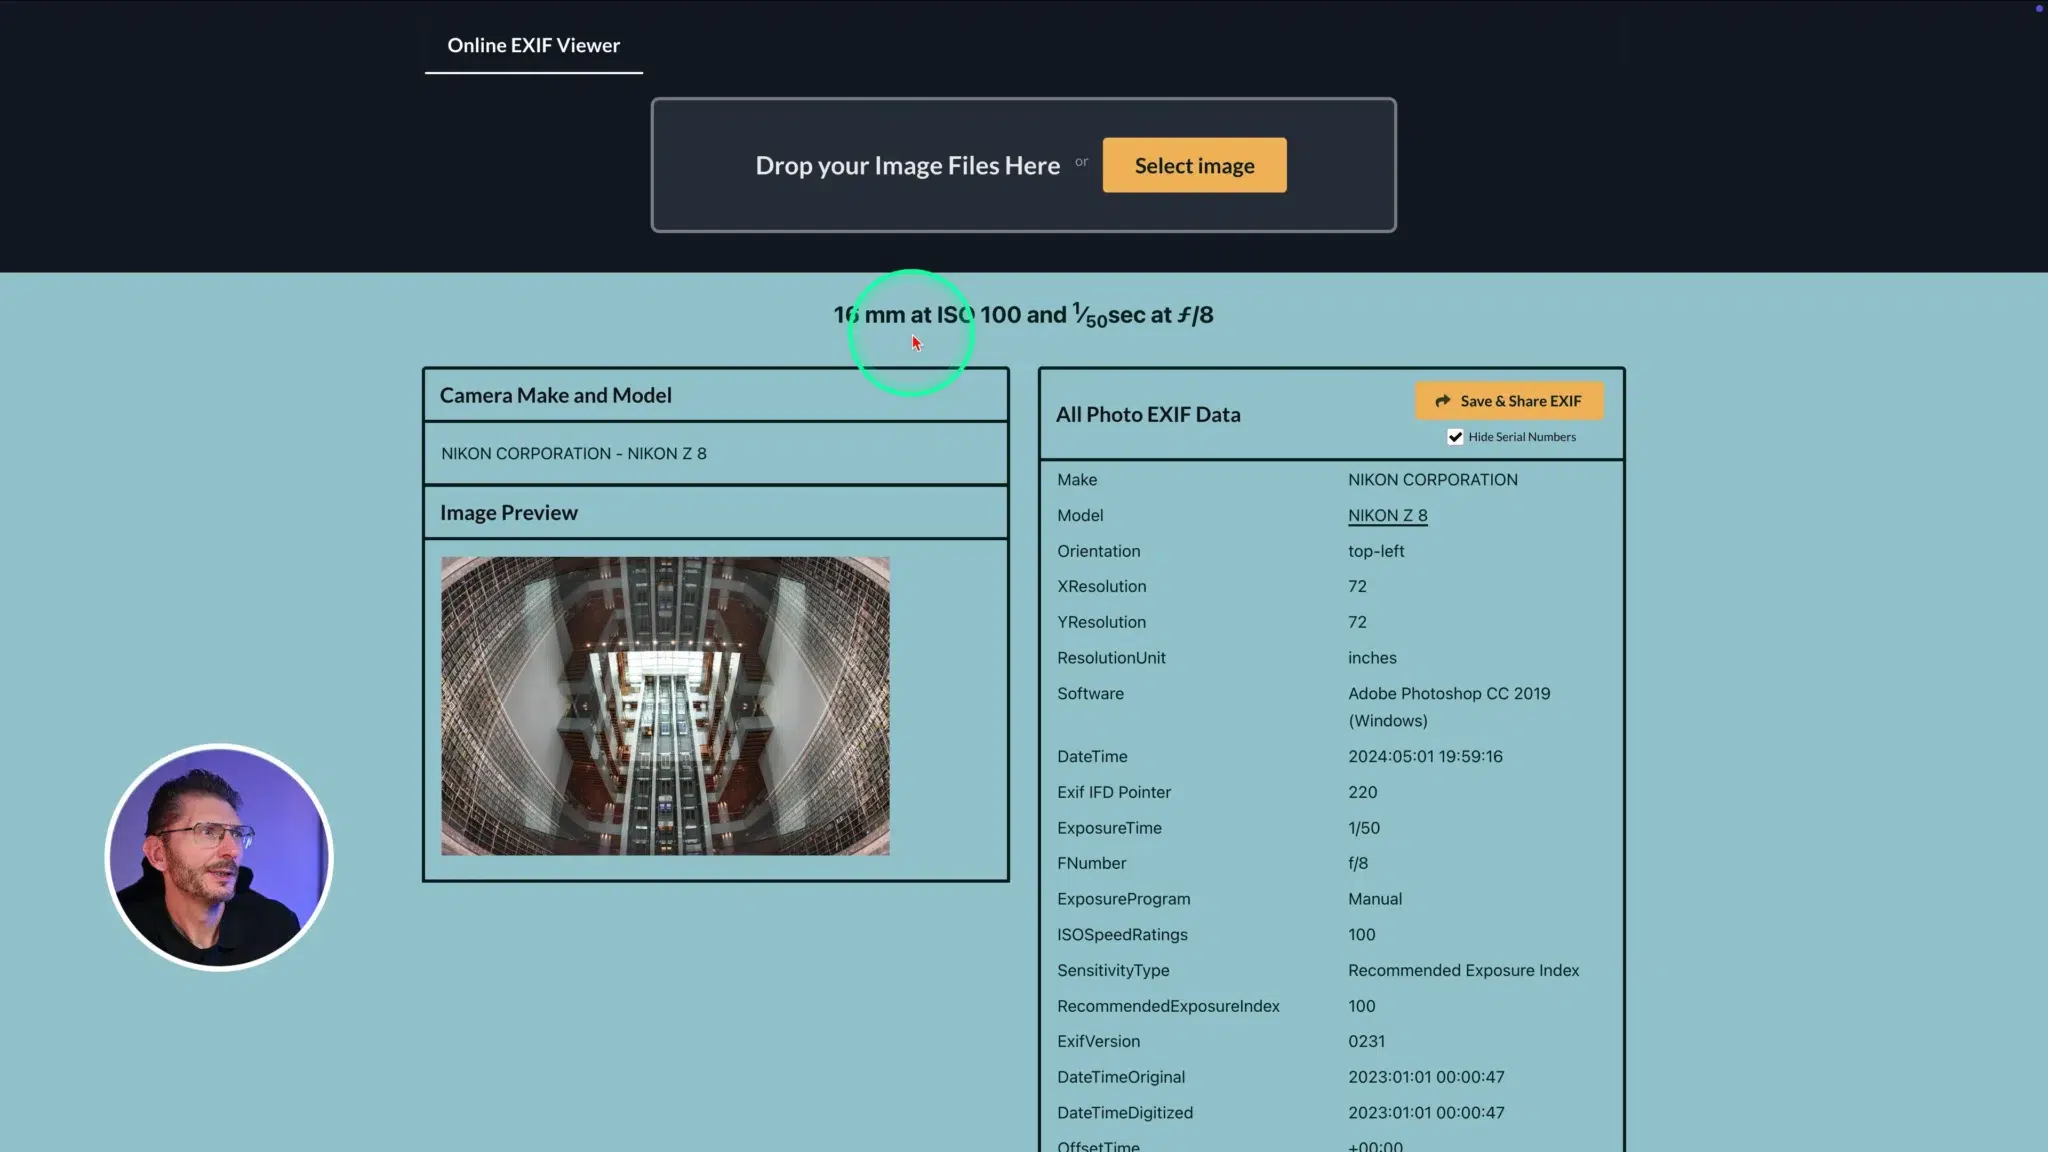Click the SensitivityType row label

click(1113, 971)
